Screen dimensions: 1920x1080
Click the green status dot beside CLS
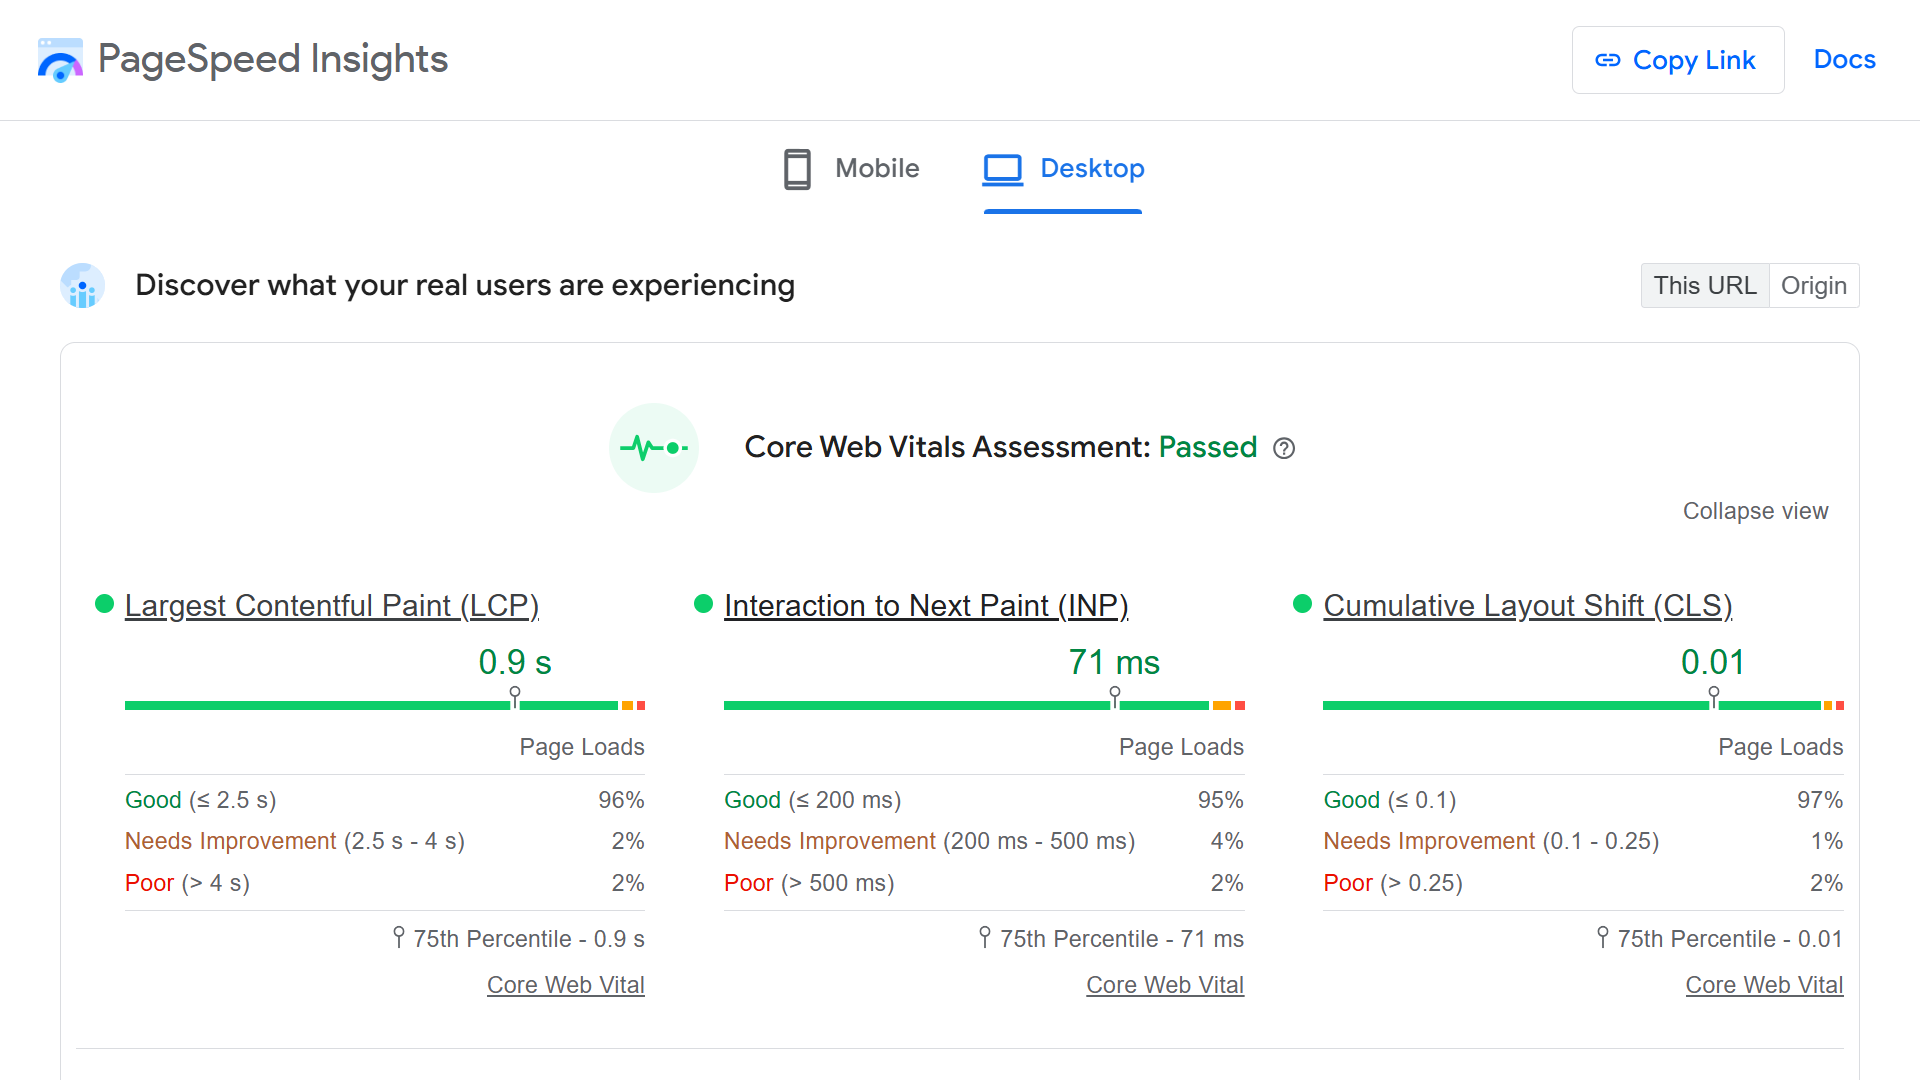tap(1302, 603)
